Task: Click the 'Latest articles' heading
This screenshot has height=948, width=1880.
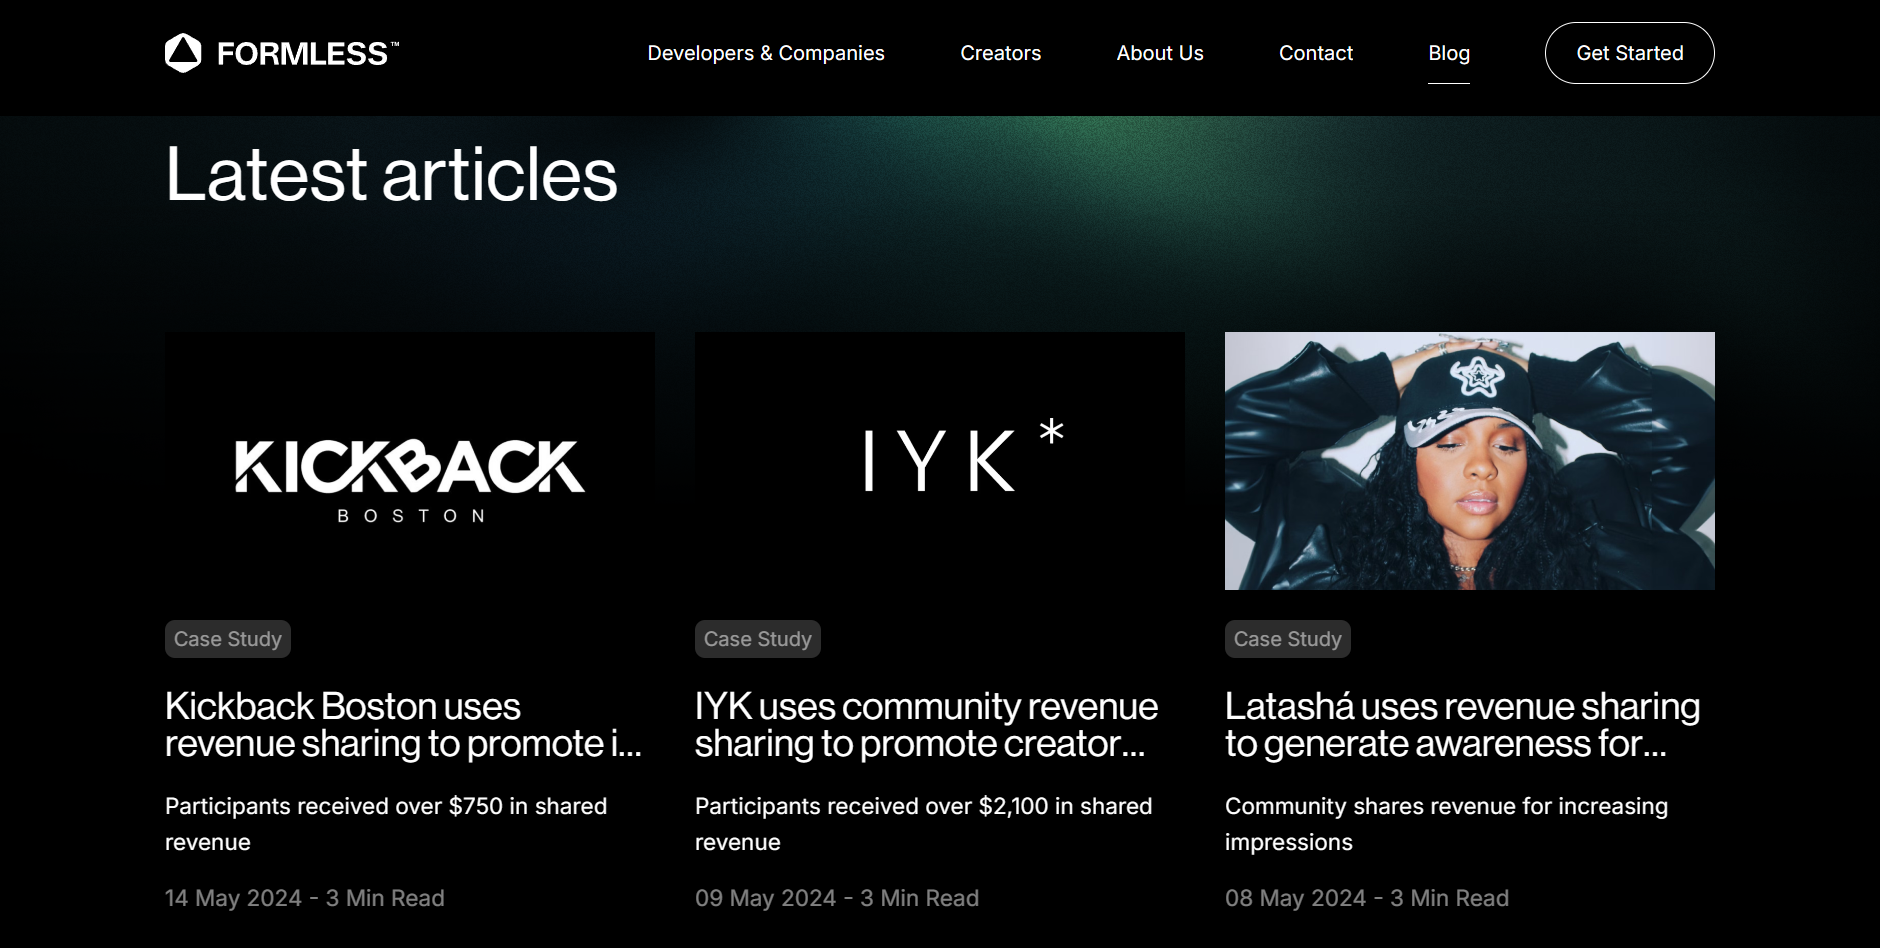Action: click(391, 174)
